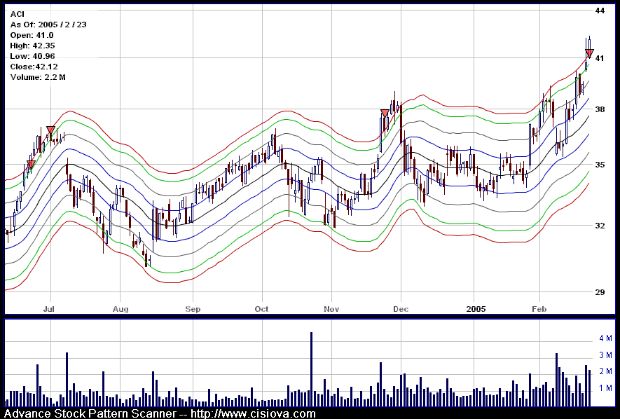Click the '3 M' volume axis label
The image size is (620, 419).
pos(605,355)
